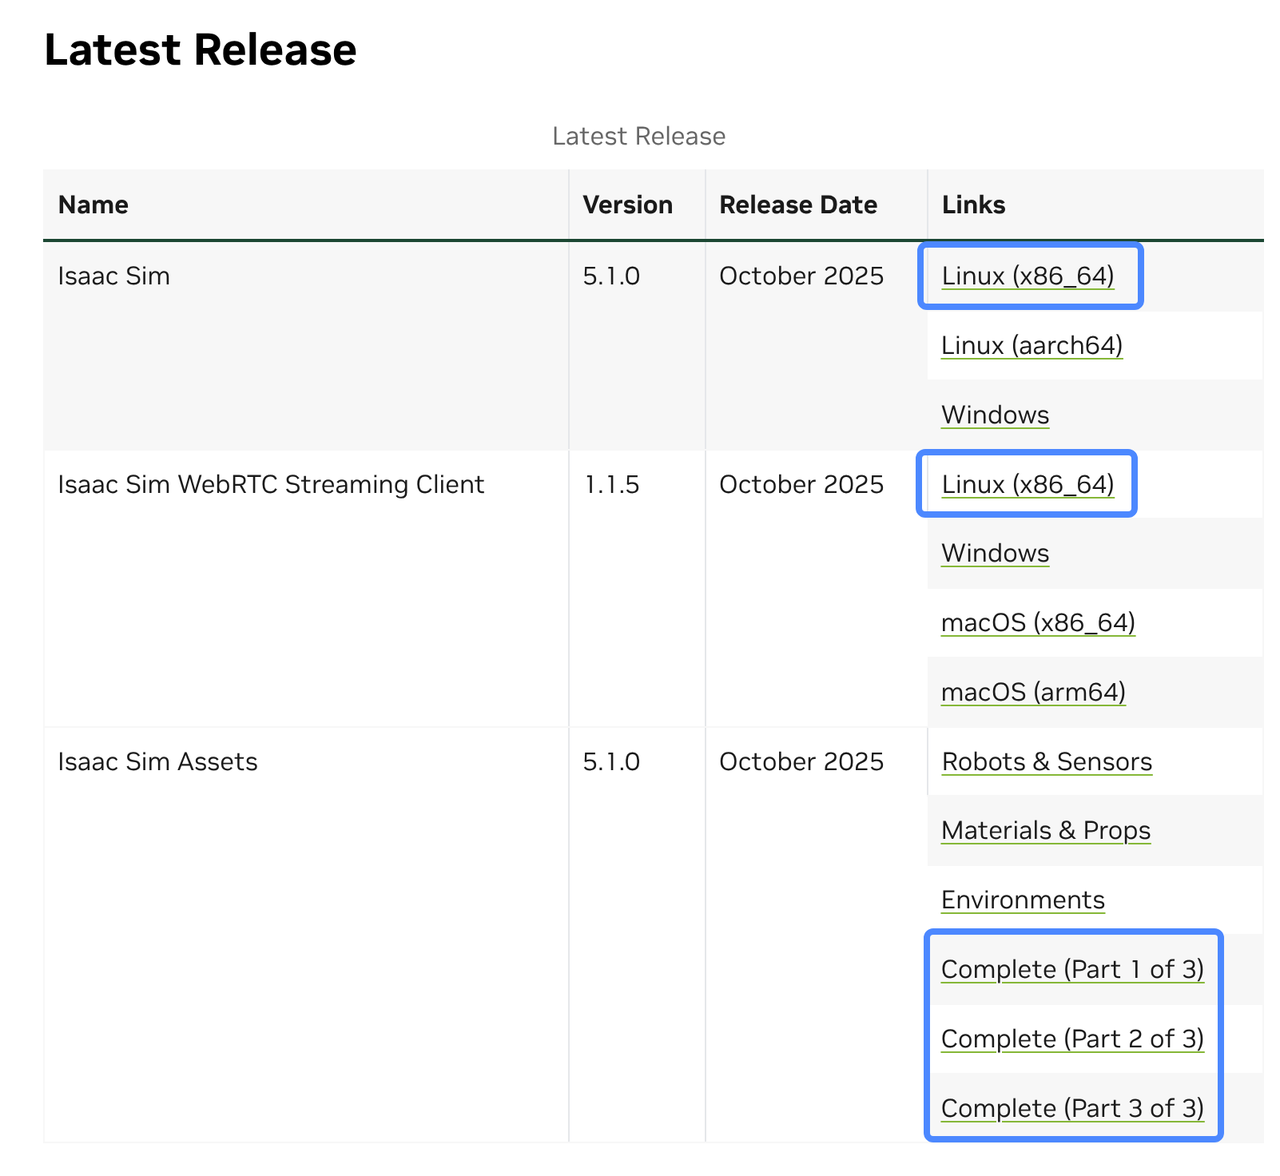Open macOS (x86_64) streaming client link

click(x=1038, y=623)
